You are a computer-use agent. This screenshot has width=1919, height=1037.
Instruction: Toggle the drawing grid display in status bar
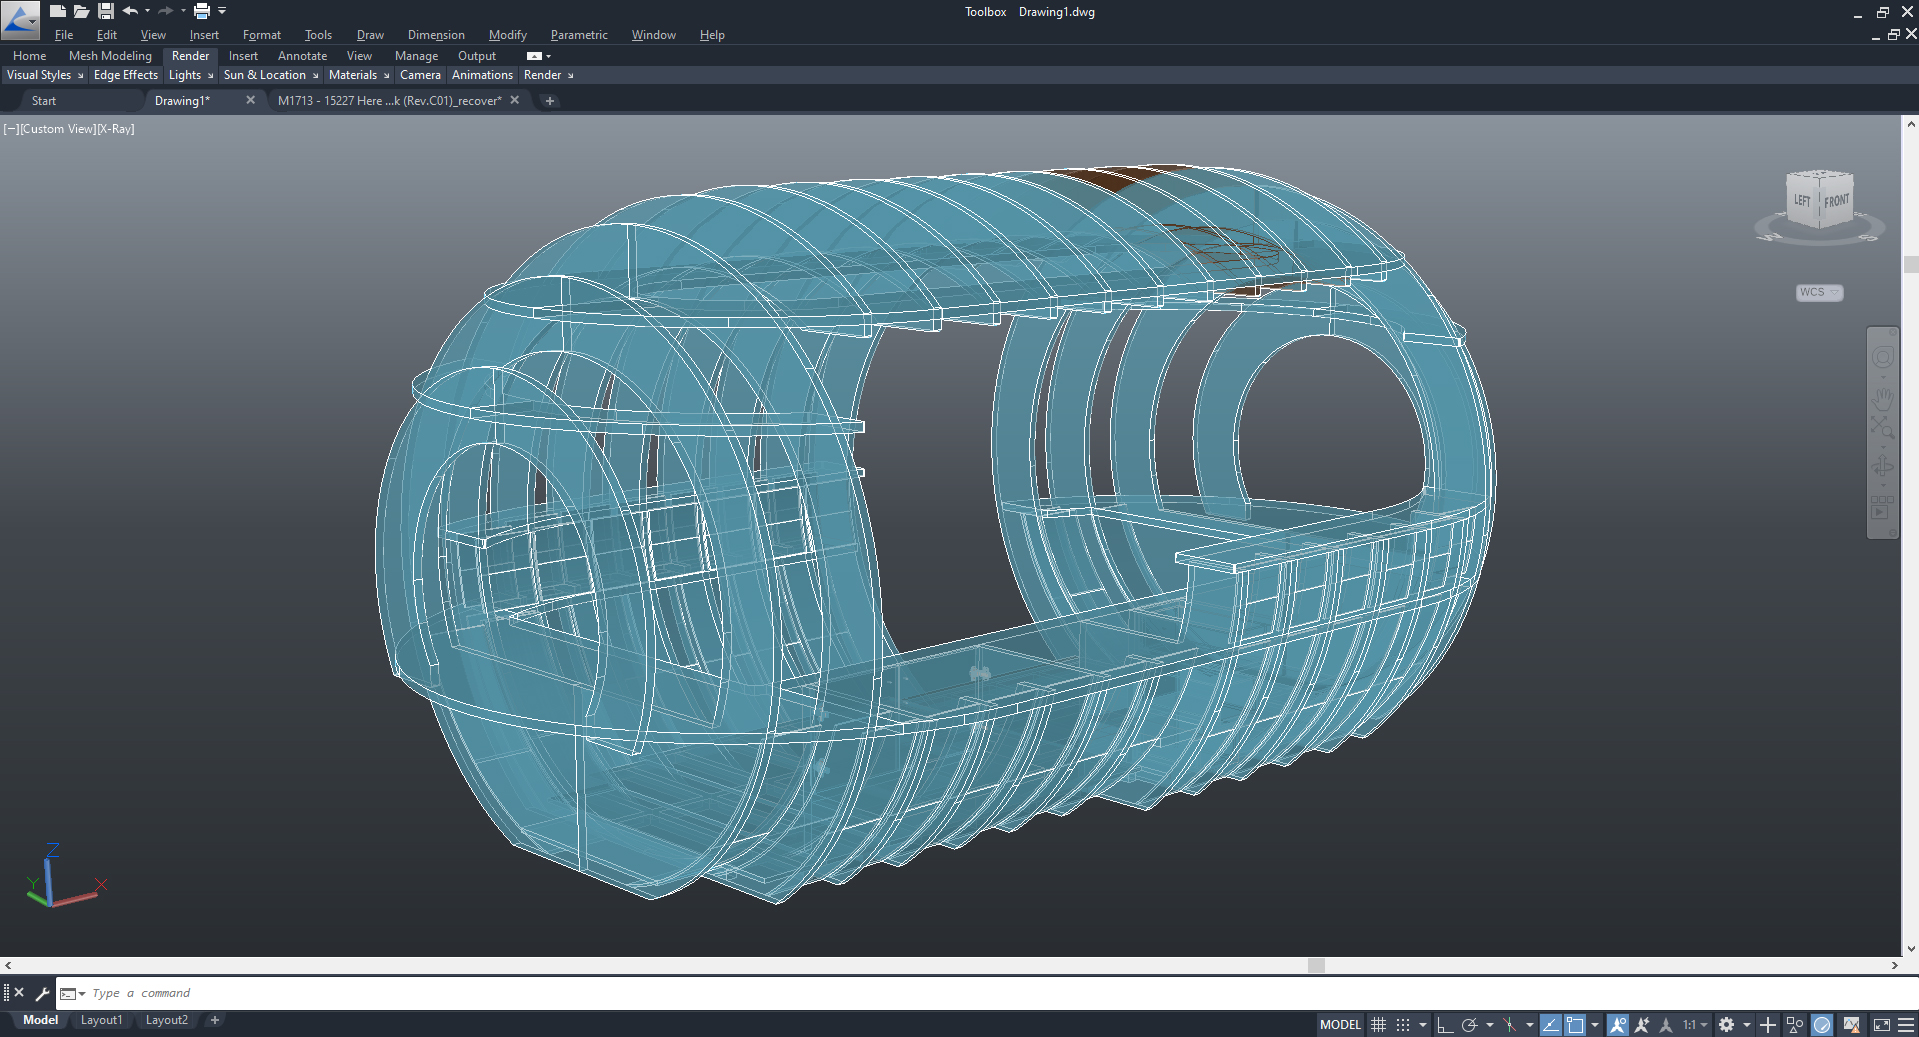(1378, 1025)
